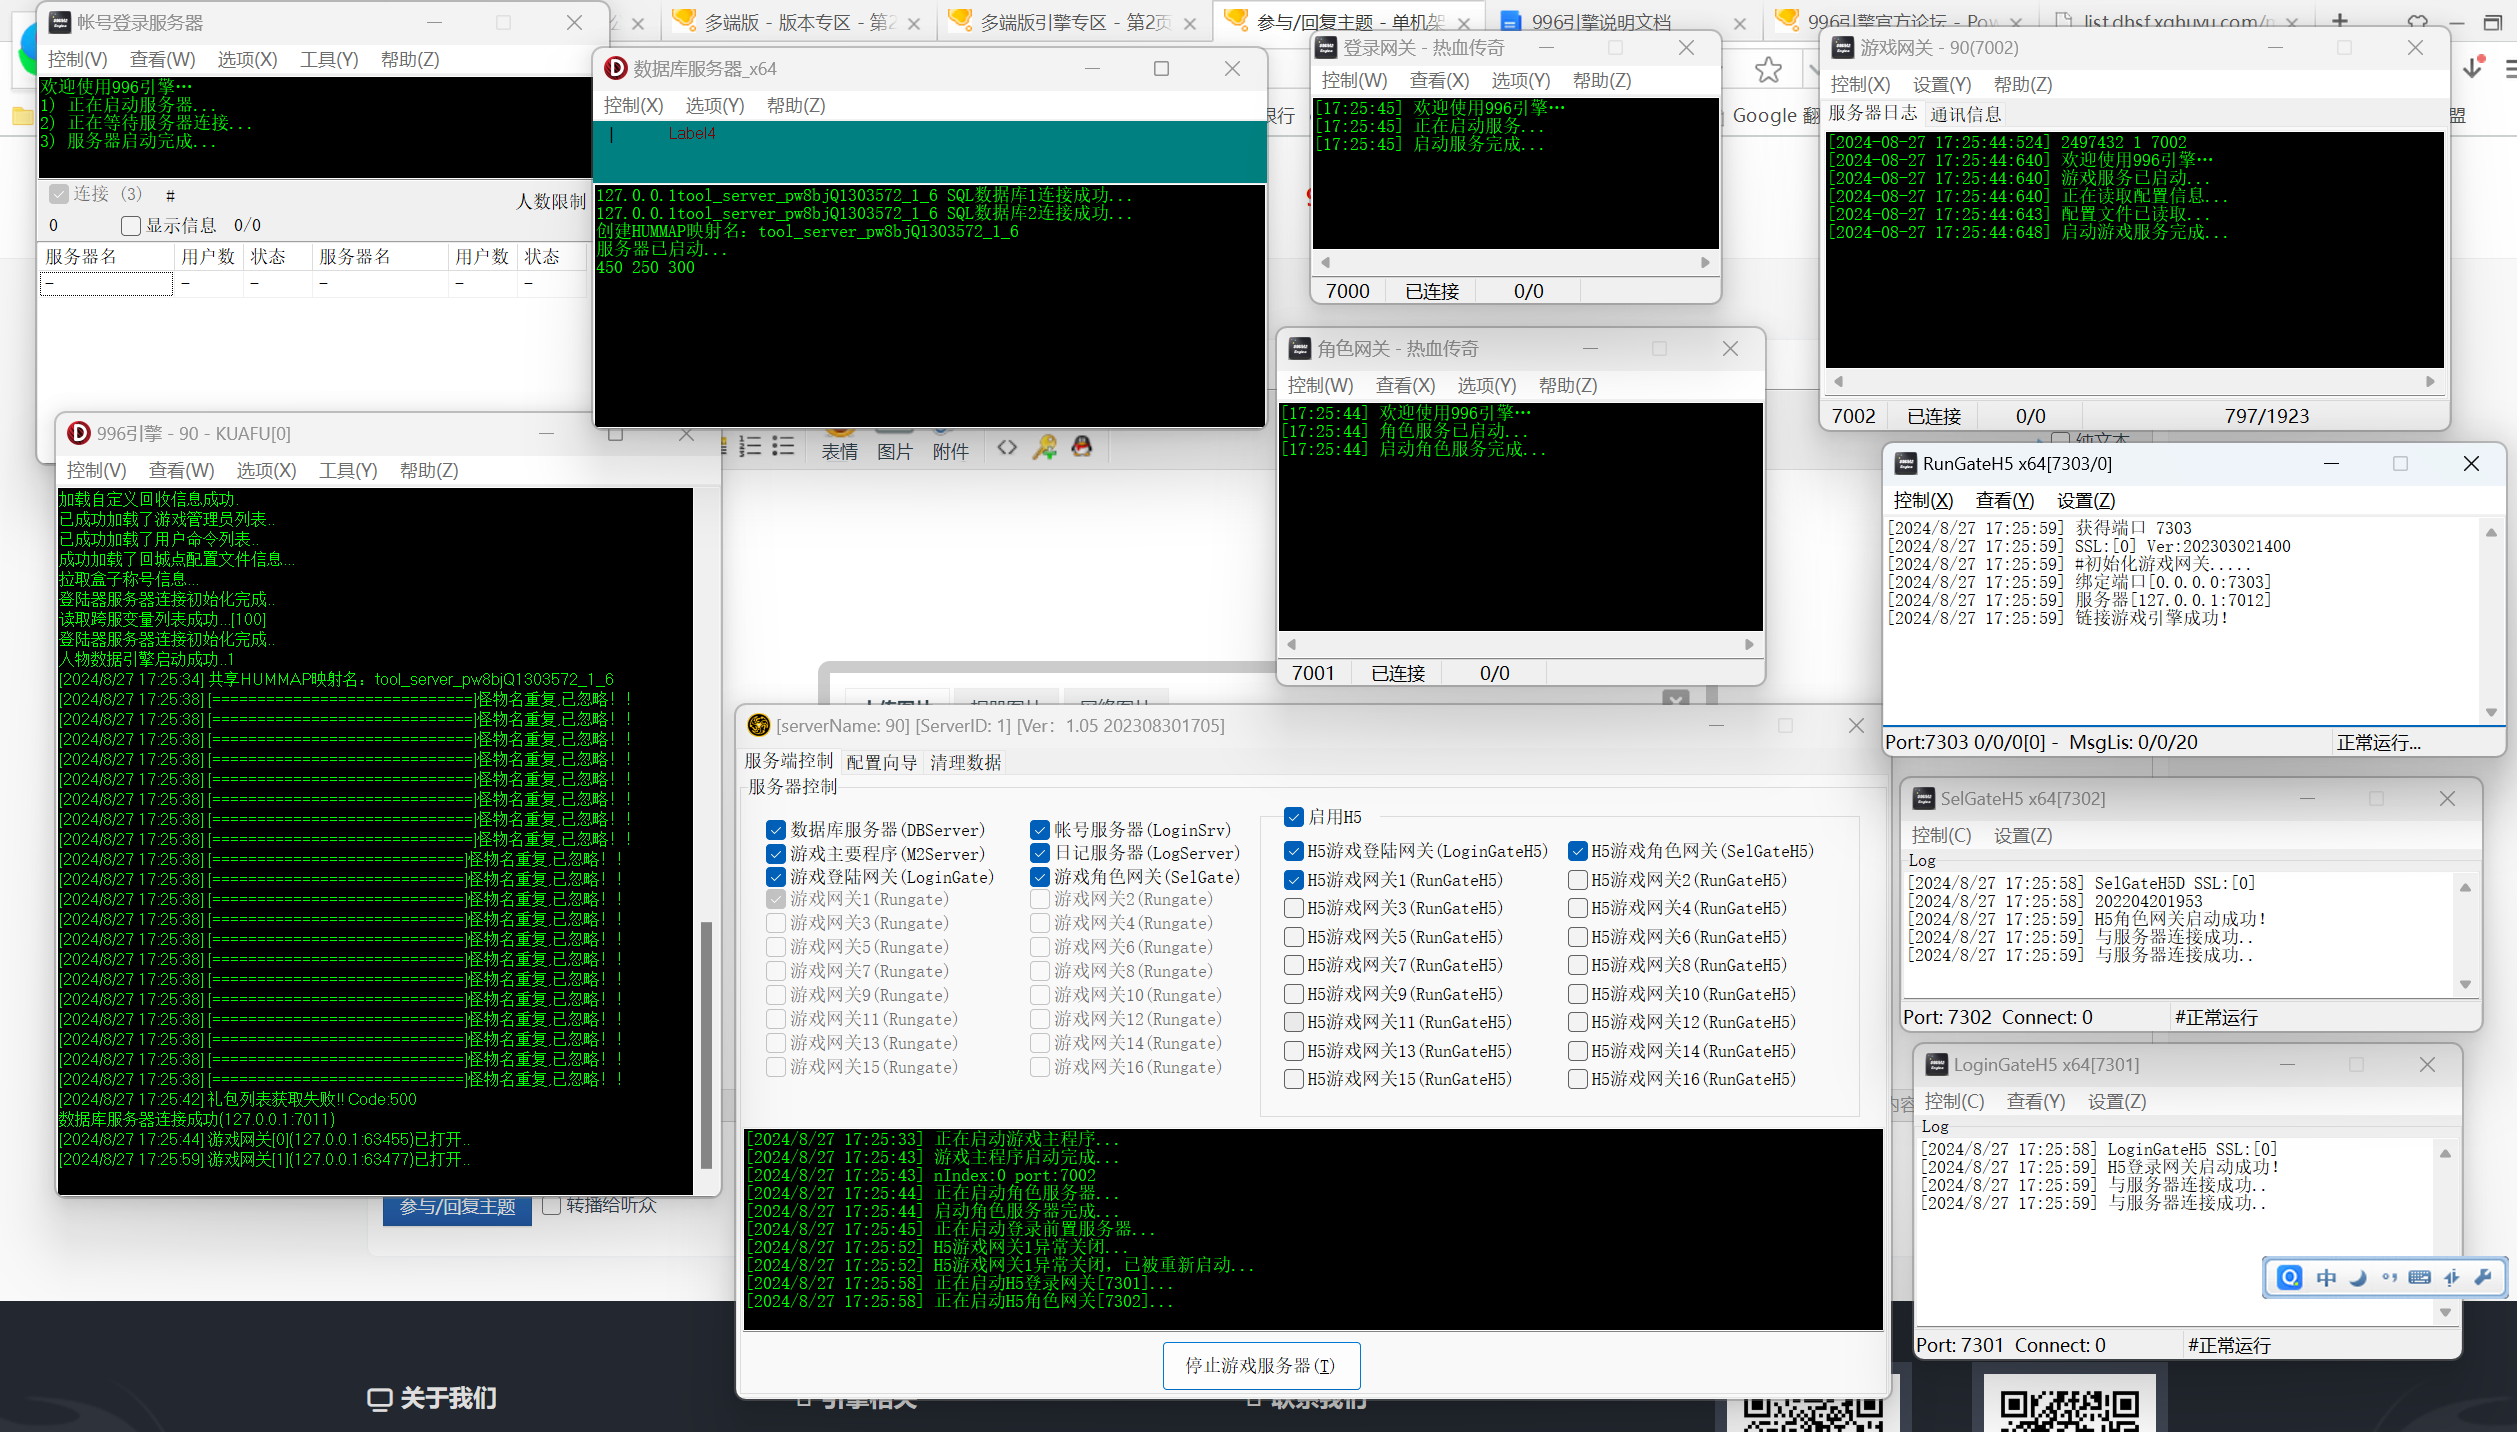2517x1432 pixels.
Task: Click the moon icon on IME bar
Action: pos(2359,1277)
